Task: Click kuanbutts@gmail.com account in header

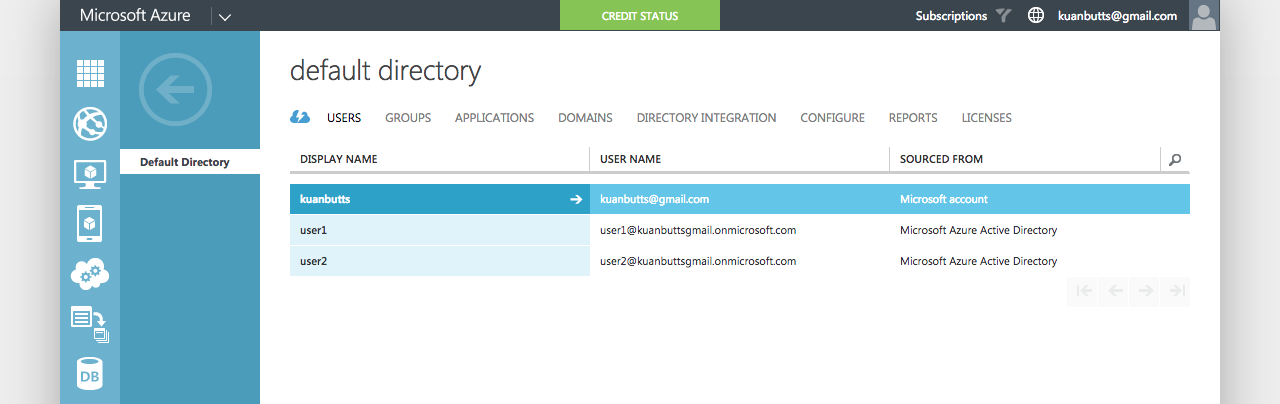Action: 1117,16
